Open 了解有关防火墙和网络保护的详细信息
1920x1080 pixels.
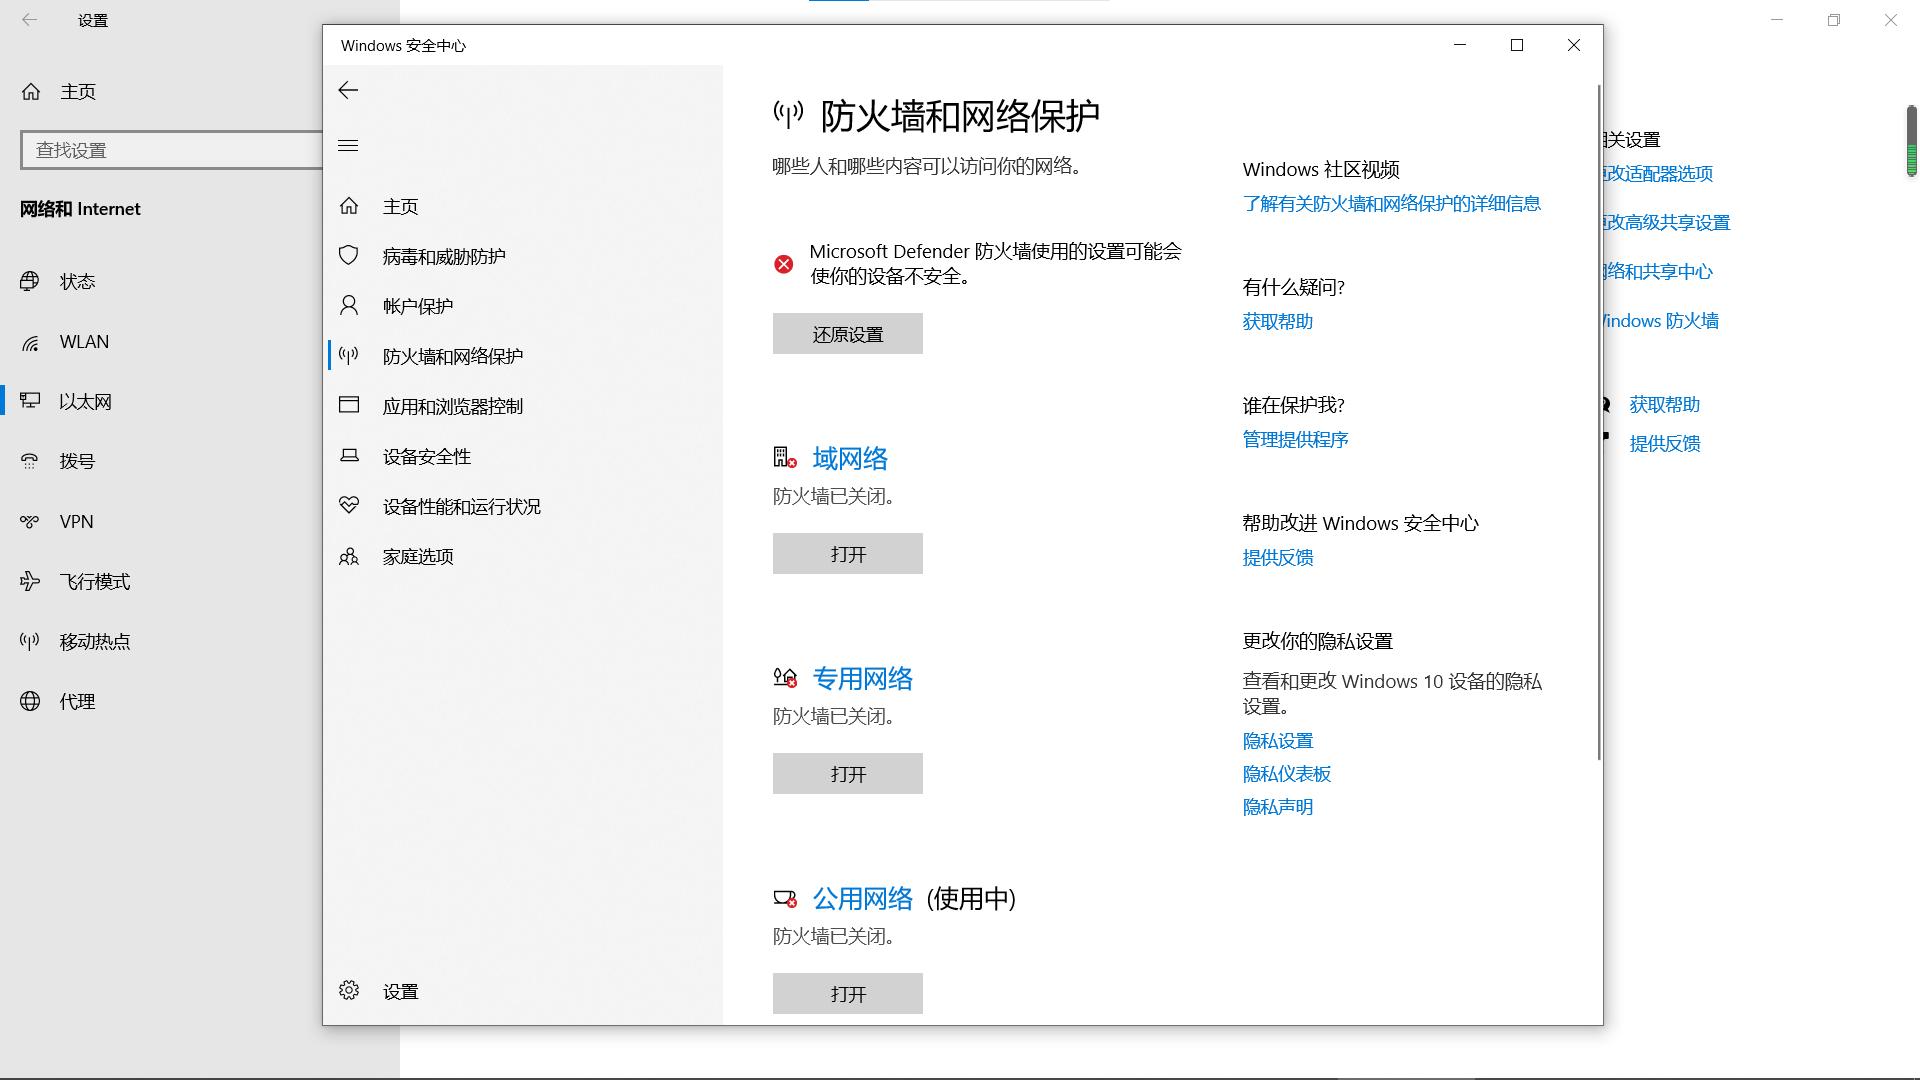1391,203
